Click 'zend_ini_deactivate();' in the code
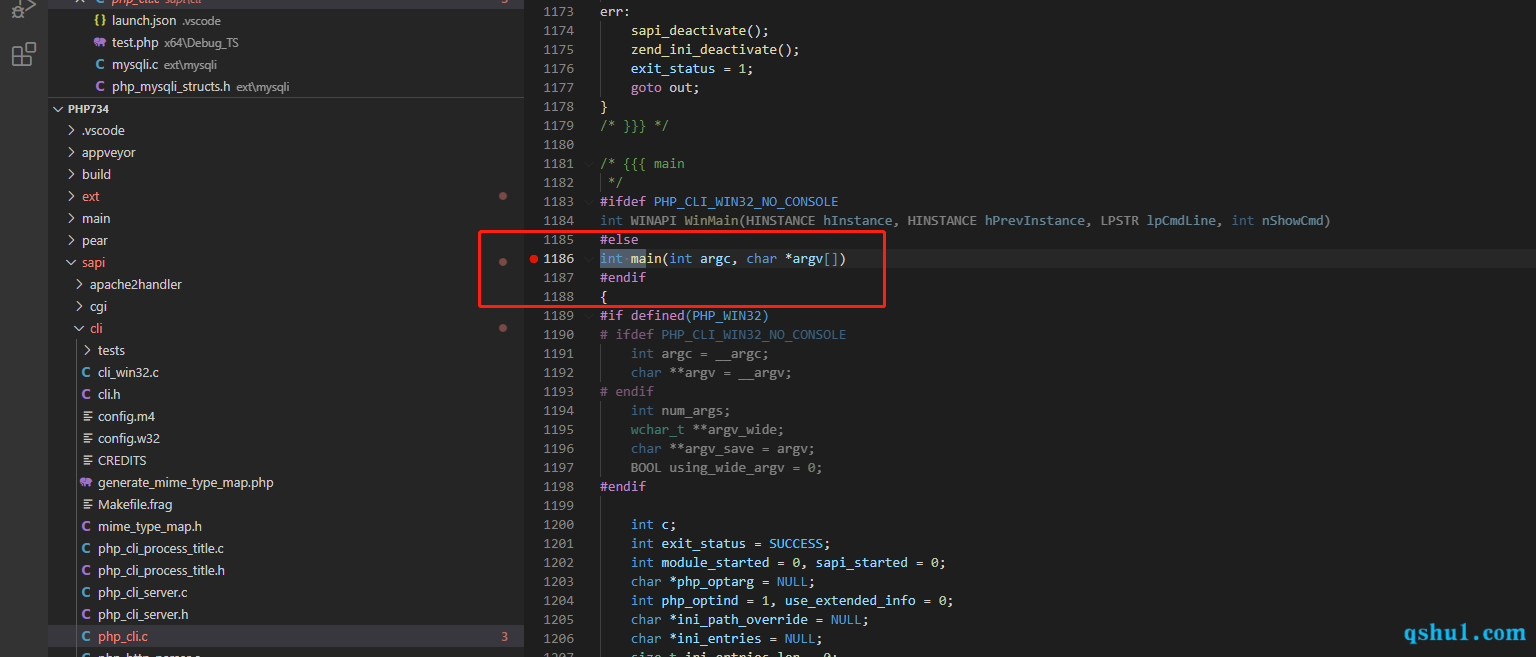 coord(715,50)
